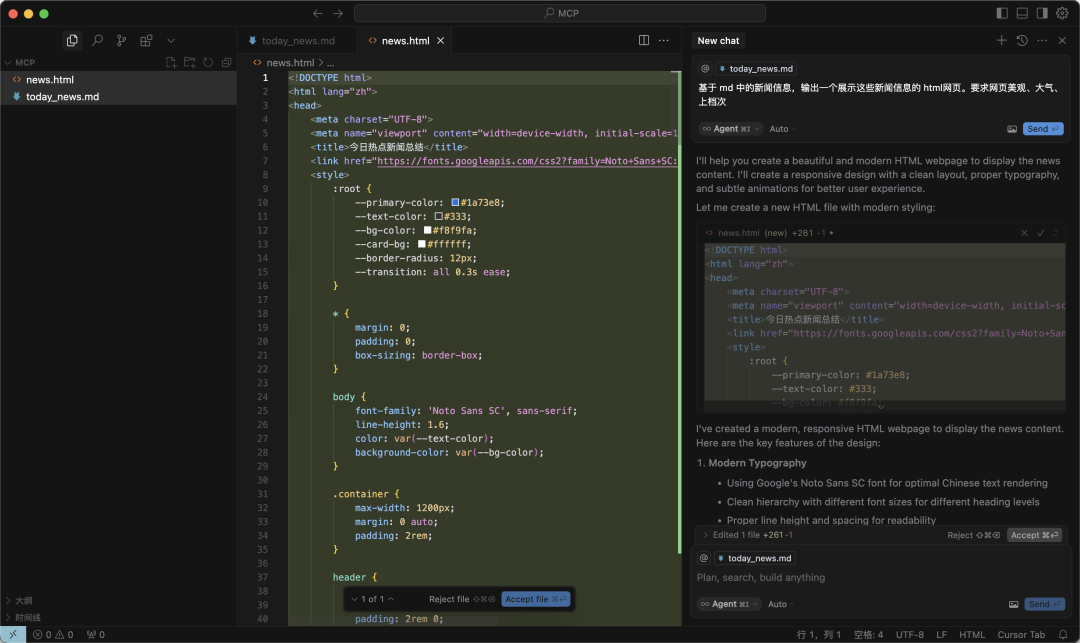Create a new file in MCP explorer

(171, 62)
